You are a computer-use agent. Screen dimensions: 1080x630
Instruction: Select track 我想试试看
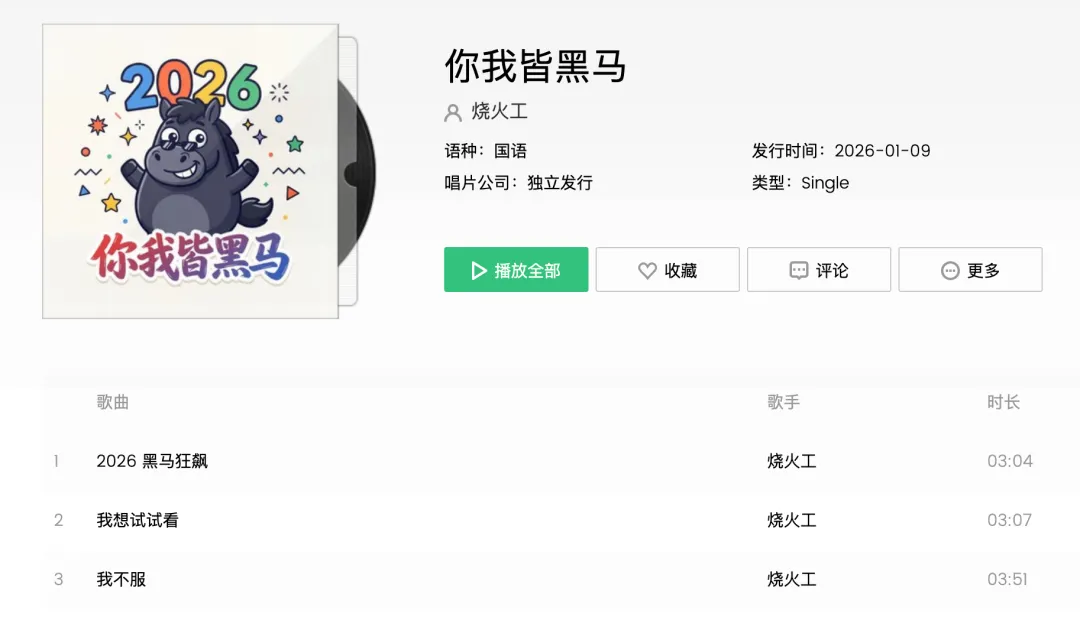click(x=138, y=520)
